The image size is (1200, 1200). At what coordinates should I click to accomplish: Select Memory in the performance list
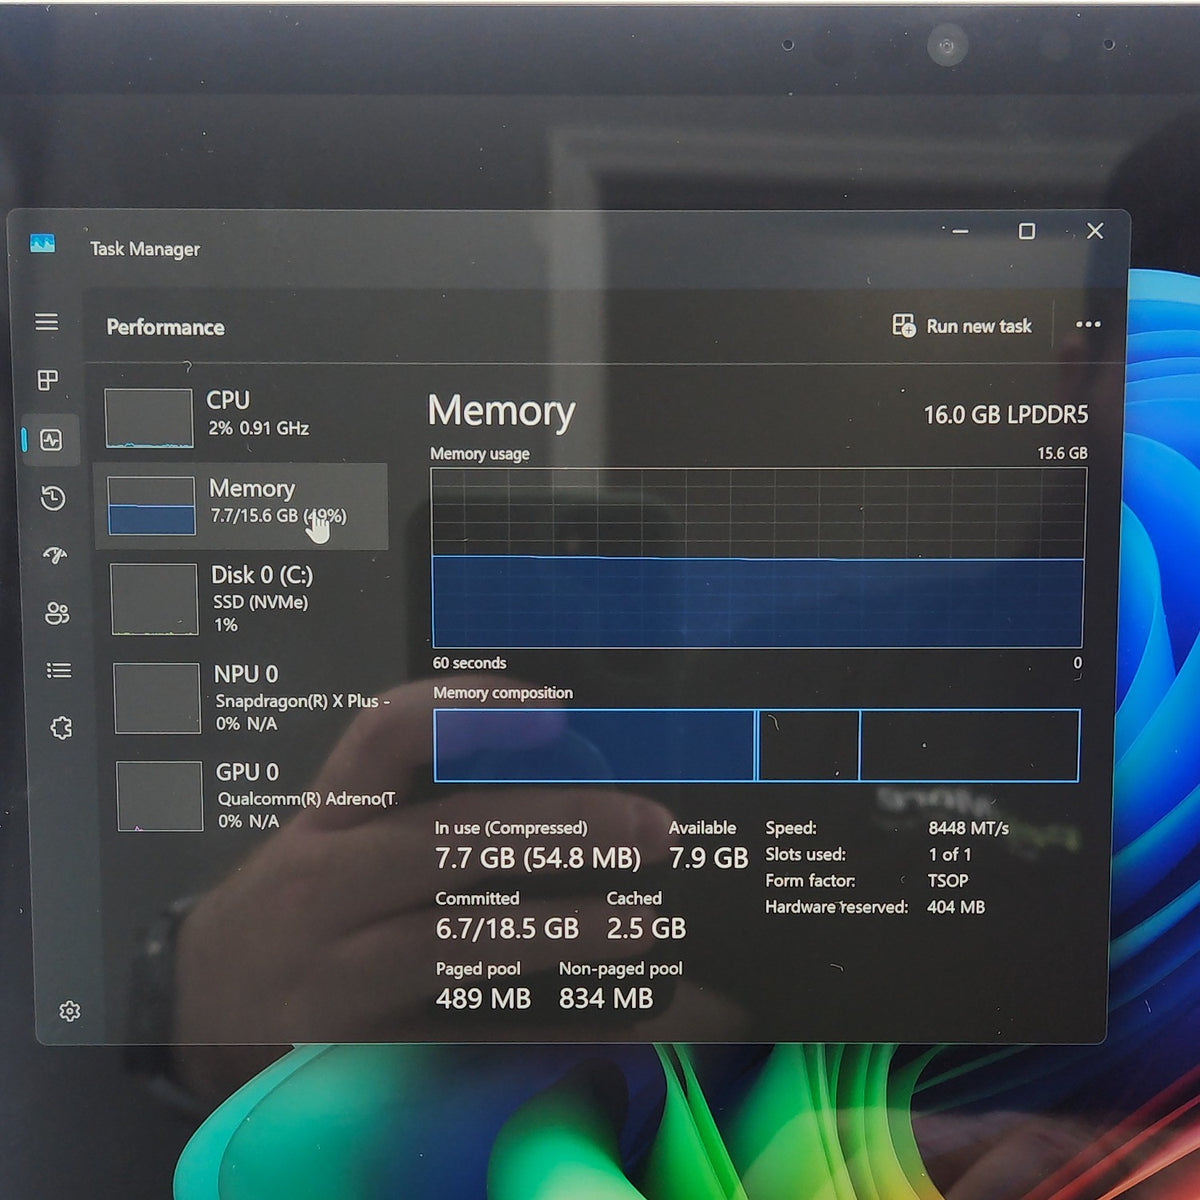(x=241, y=505)
